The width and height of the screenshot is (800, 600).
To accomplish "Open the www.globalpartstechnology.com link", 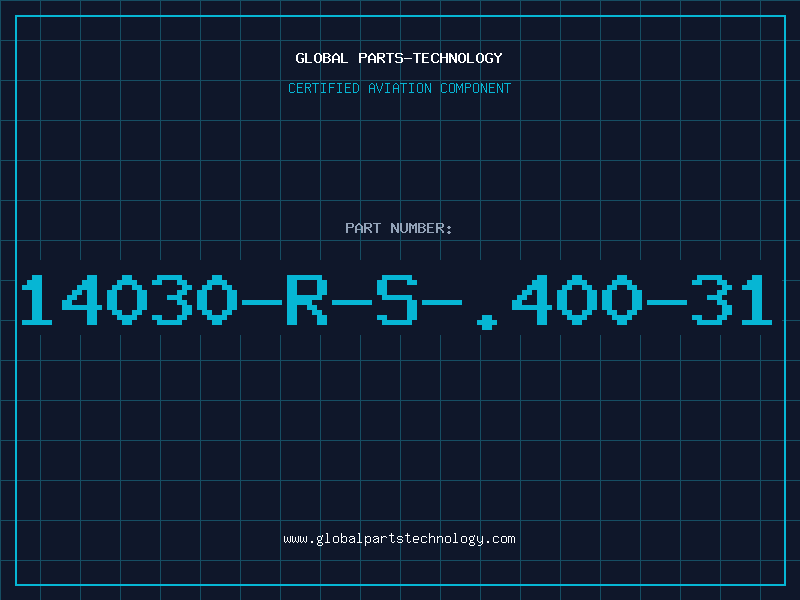I will coord(399,539).
